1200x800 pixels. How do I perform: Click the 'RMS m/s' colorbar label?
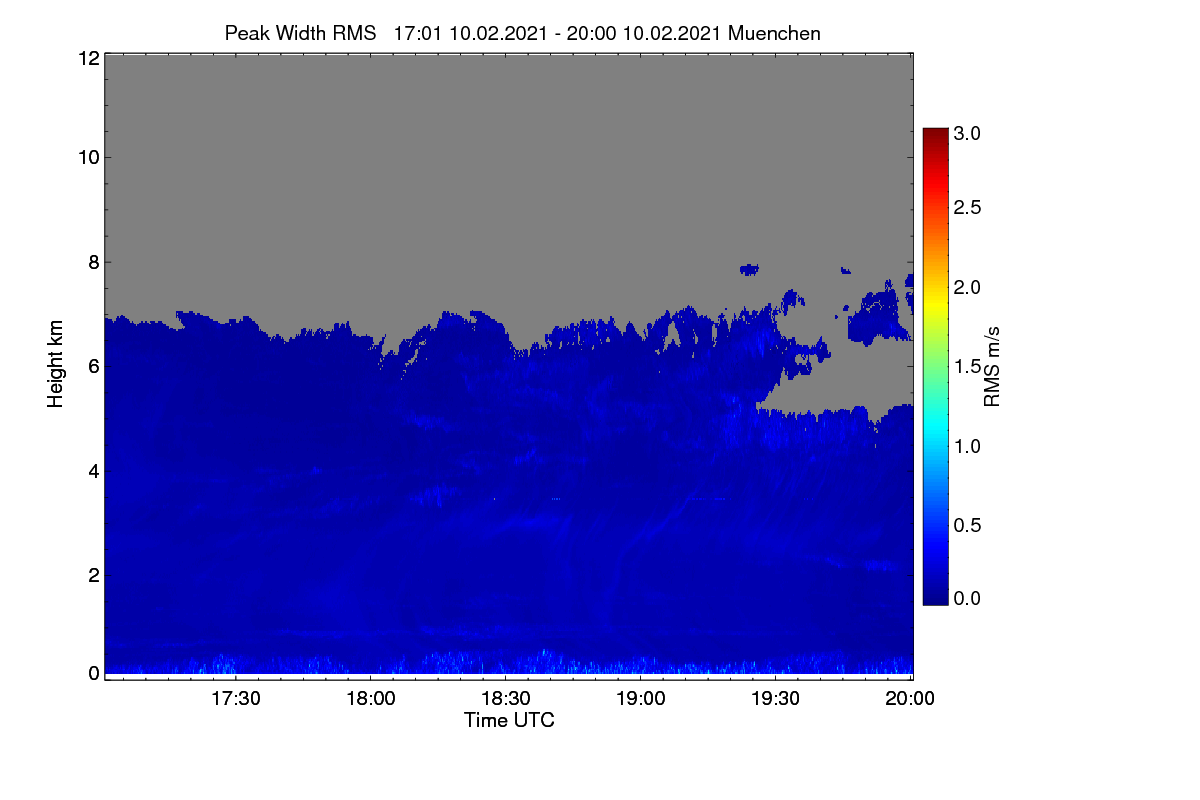coord(991,365)
